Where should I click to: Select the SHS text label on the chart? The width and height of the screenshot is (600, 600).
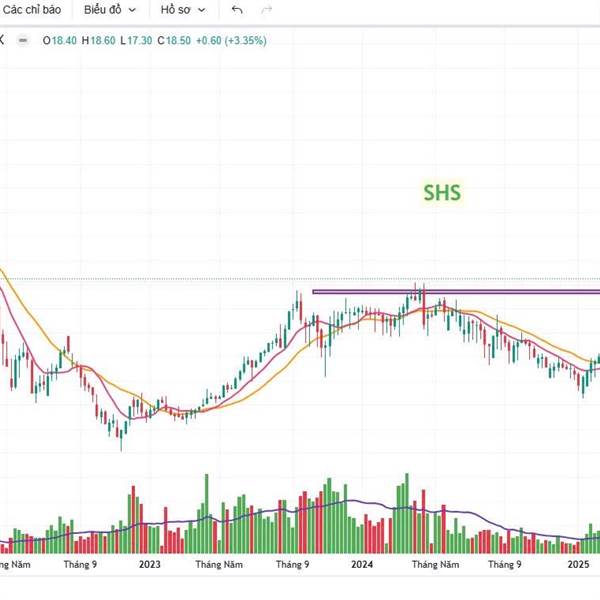[x=442, y=192]
